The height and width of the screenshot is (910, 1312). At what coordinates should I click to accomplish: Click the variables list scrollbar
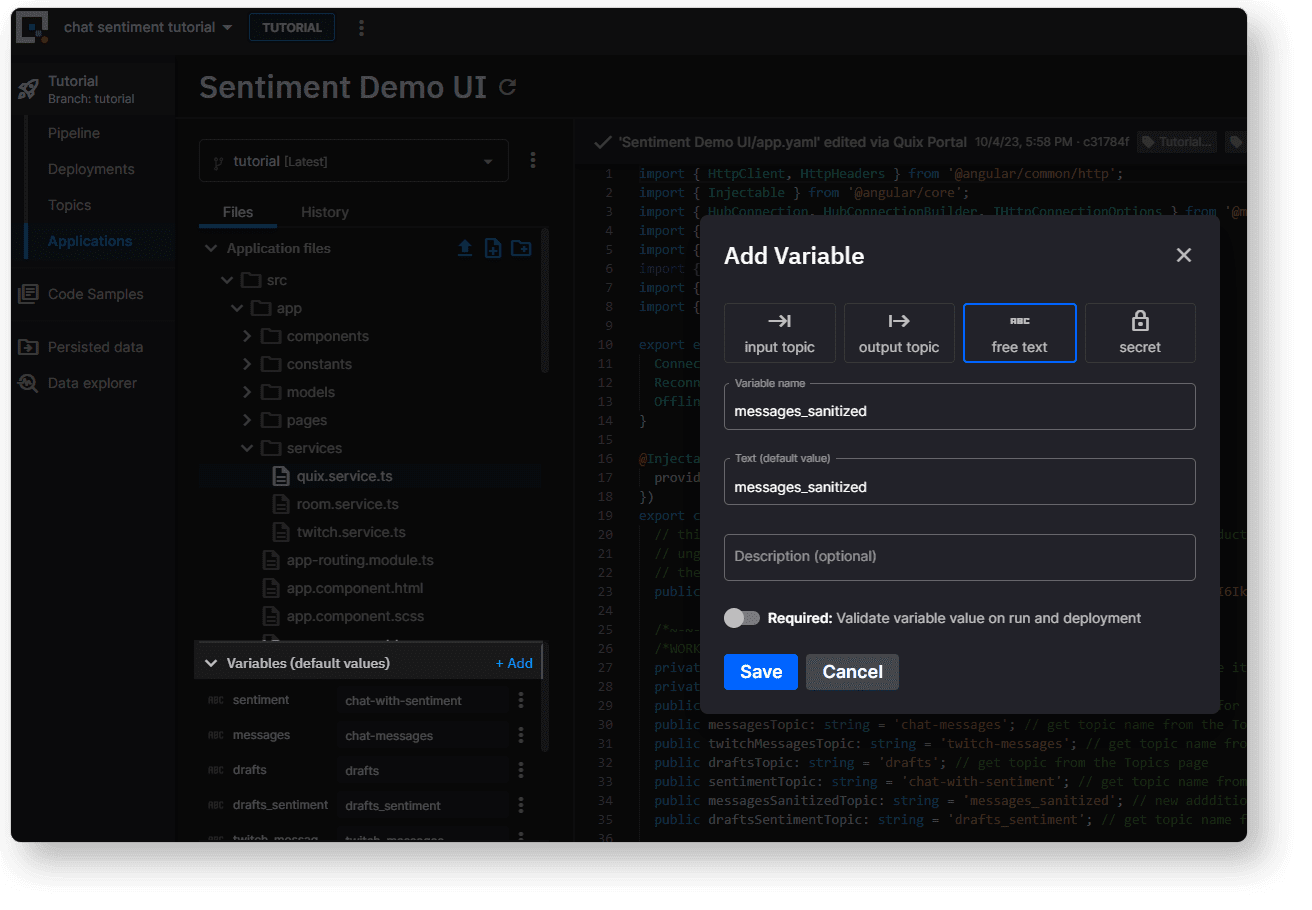pyautogui.click(x=545, y=716)
